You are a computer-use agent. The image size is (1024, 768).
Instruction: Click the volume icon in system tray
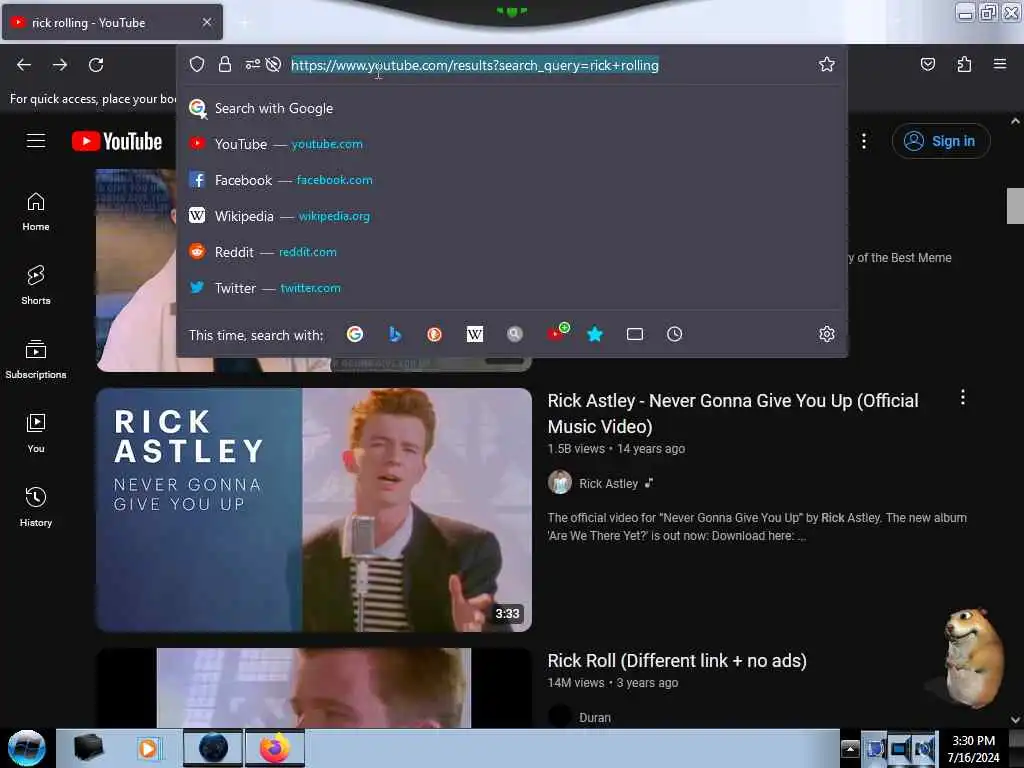923,748
